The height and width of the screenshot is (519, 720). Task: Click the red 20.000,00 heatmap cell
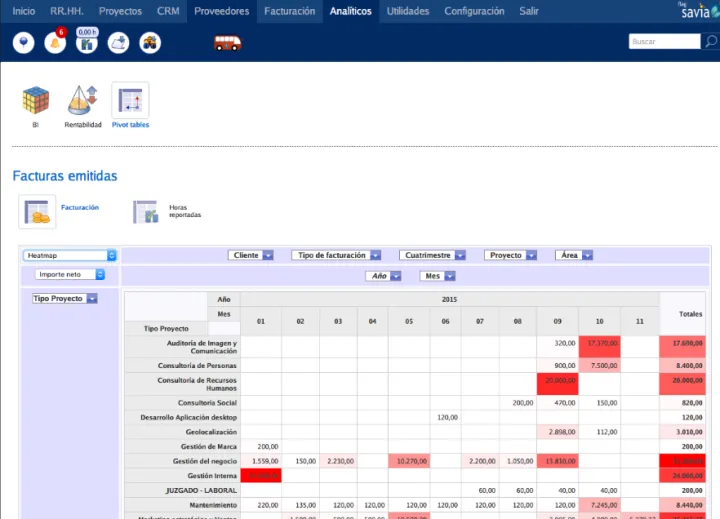point(557,381)
